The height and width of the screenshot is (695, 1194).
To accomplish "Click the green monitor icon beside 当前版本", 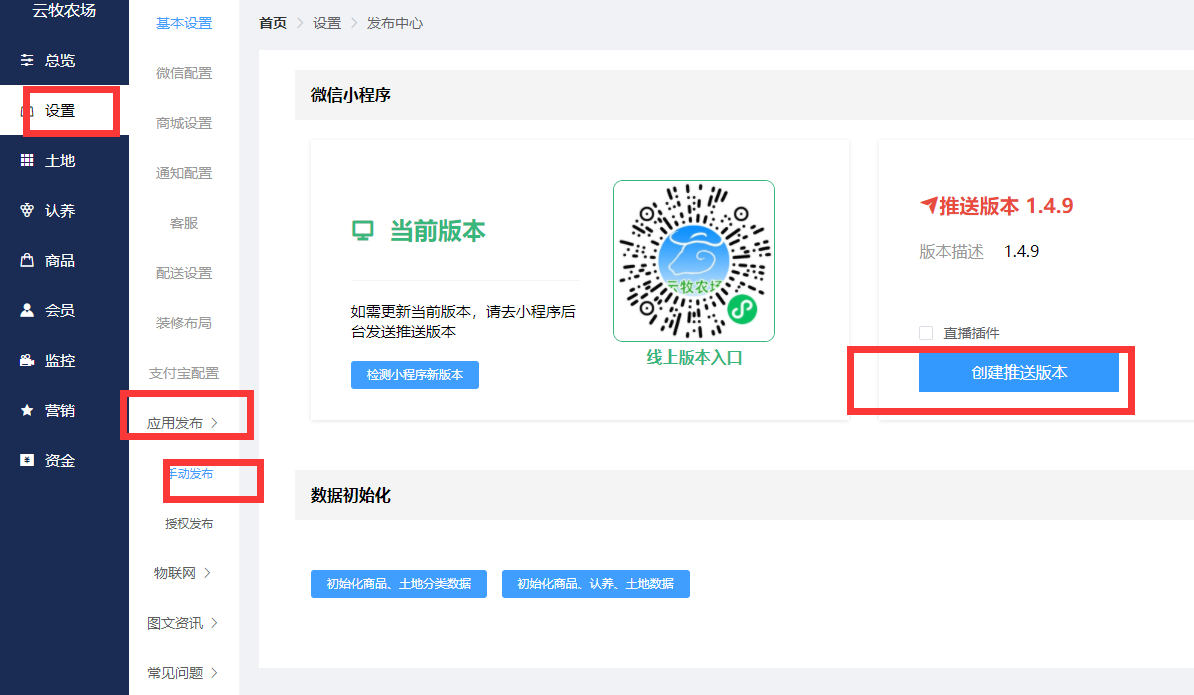I will [362, 230].
